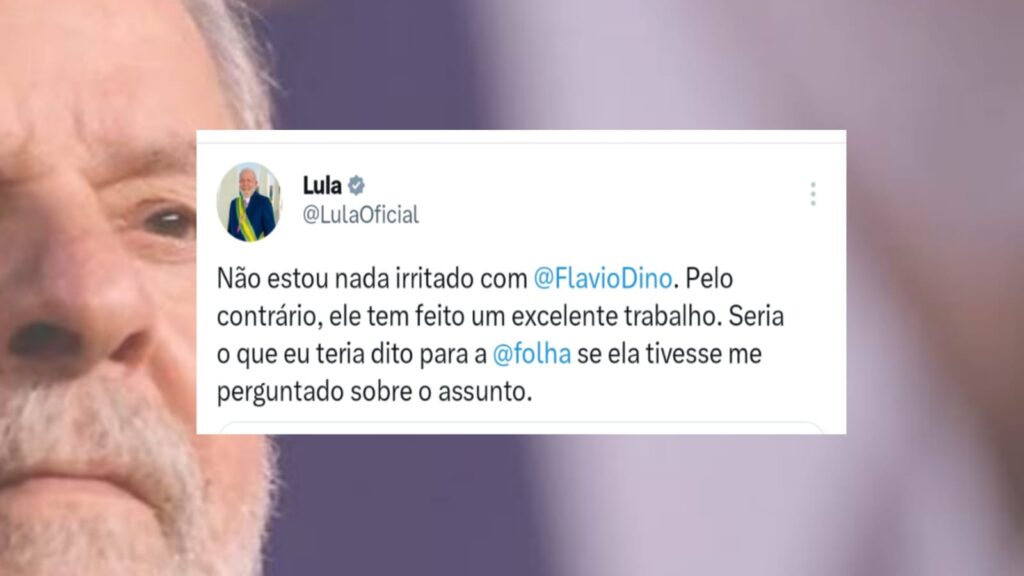
Task: Open the @LulaOficial handle
Action: 360,214
